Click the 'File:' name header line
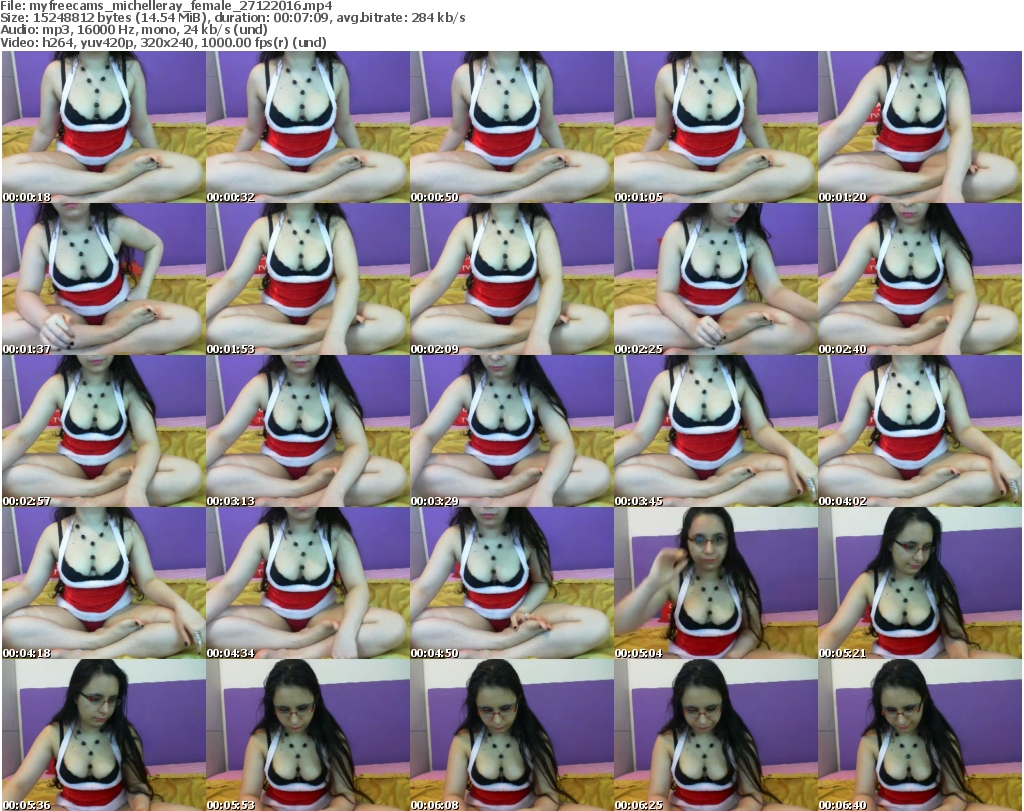1024x811 pixels. click(x=167, y=6)
